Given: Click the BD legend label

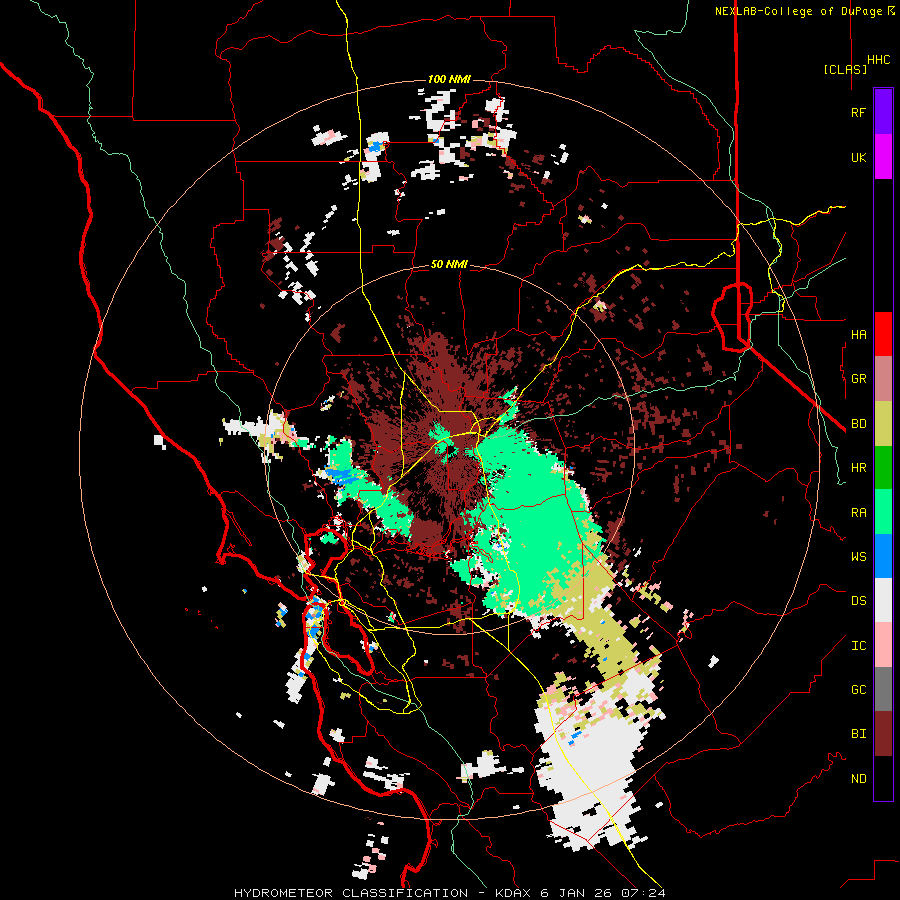Looking at the screenshot, I should pos(858,424).
